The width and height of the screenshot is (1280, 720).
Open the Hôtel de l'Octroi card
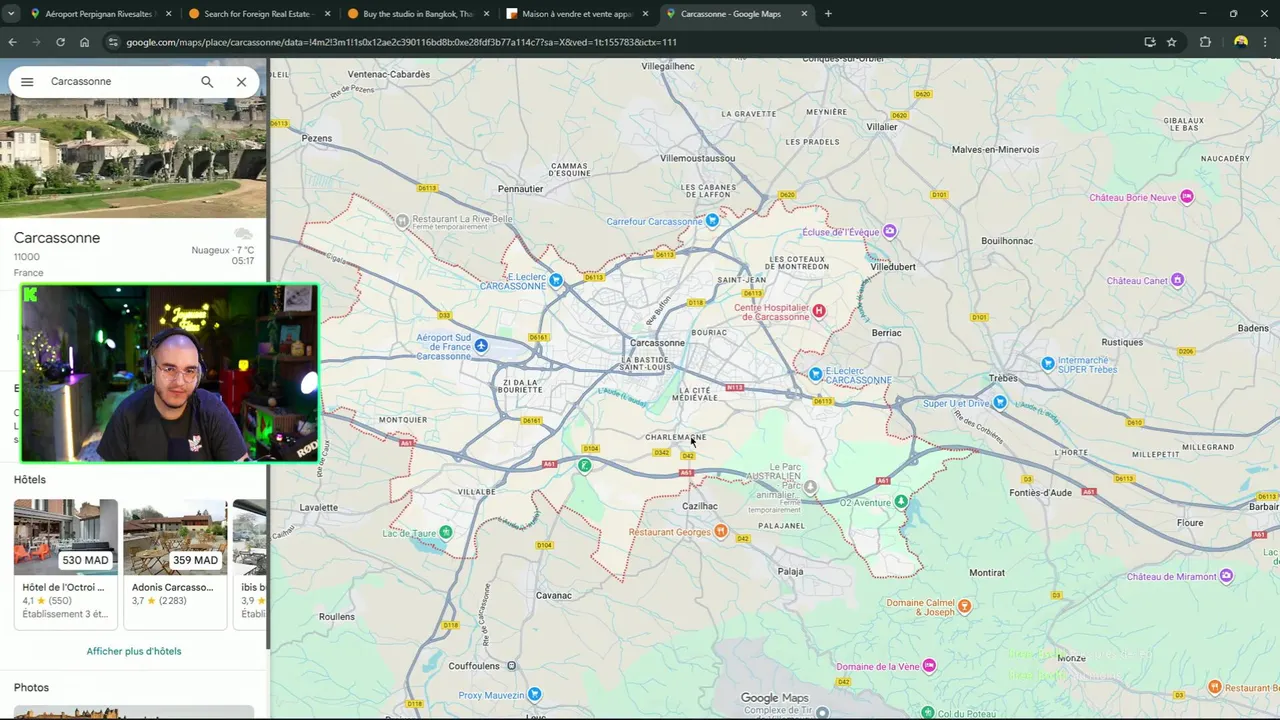[x=65, y=563]
